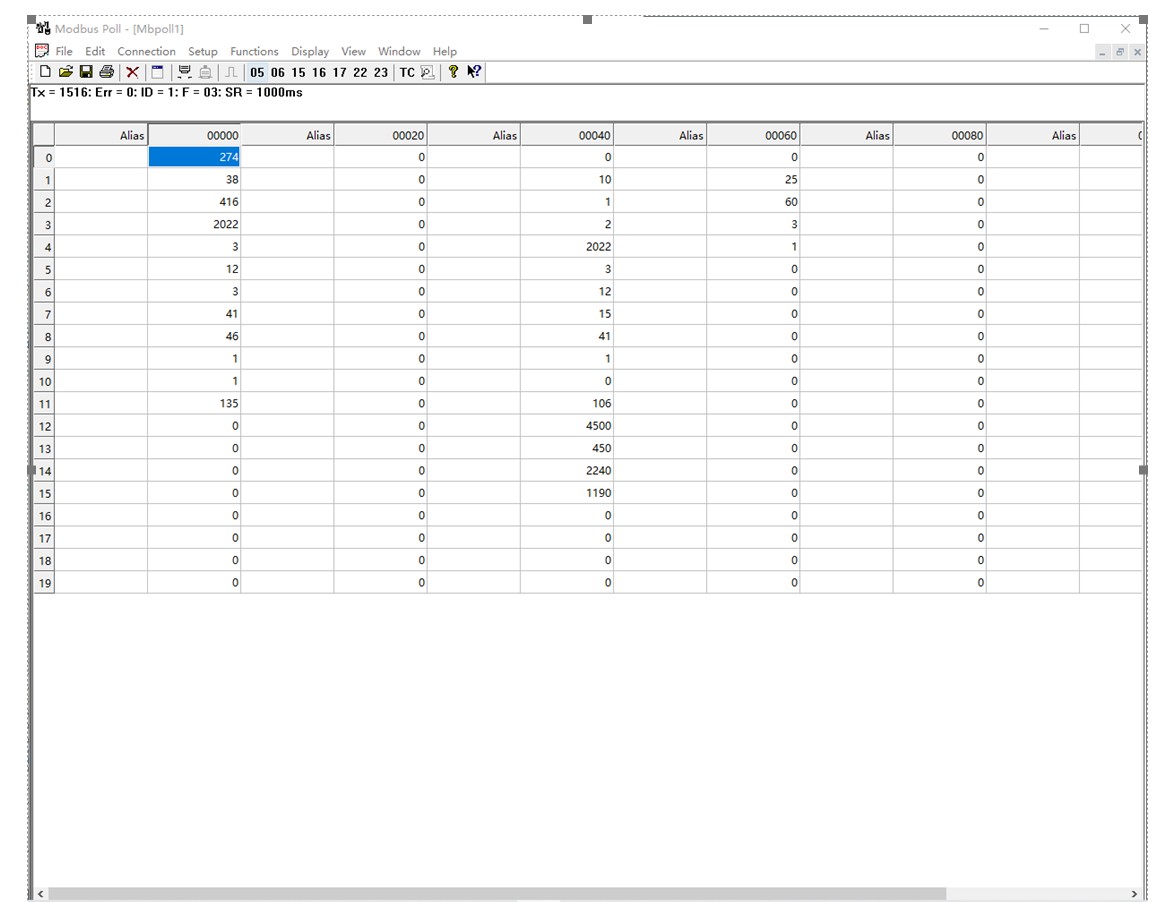The image size is (1161, 902).
Task: Click horizontal scrollbar left arrow
Action: coord(41,894)
